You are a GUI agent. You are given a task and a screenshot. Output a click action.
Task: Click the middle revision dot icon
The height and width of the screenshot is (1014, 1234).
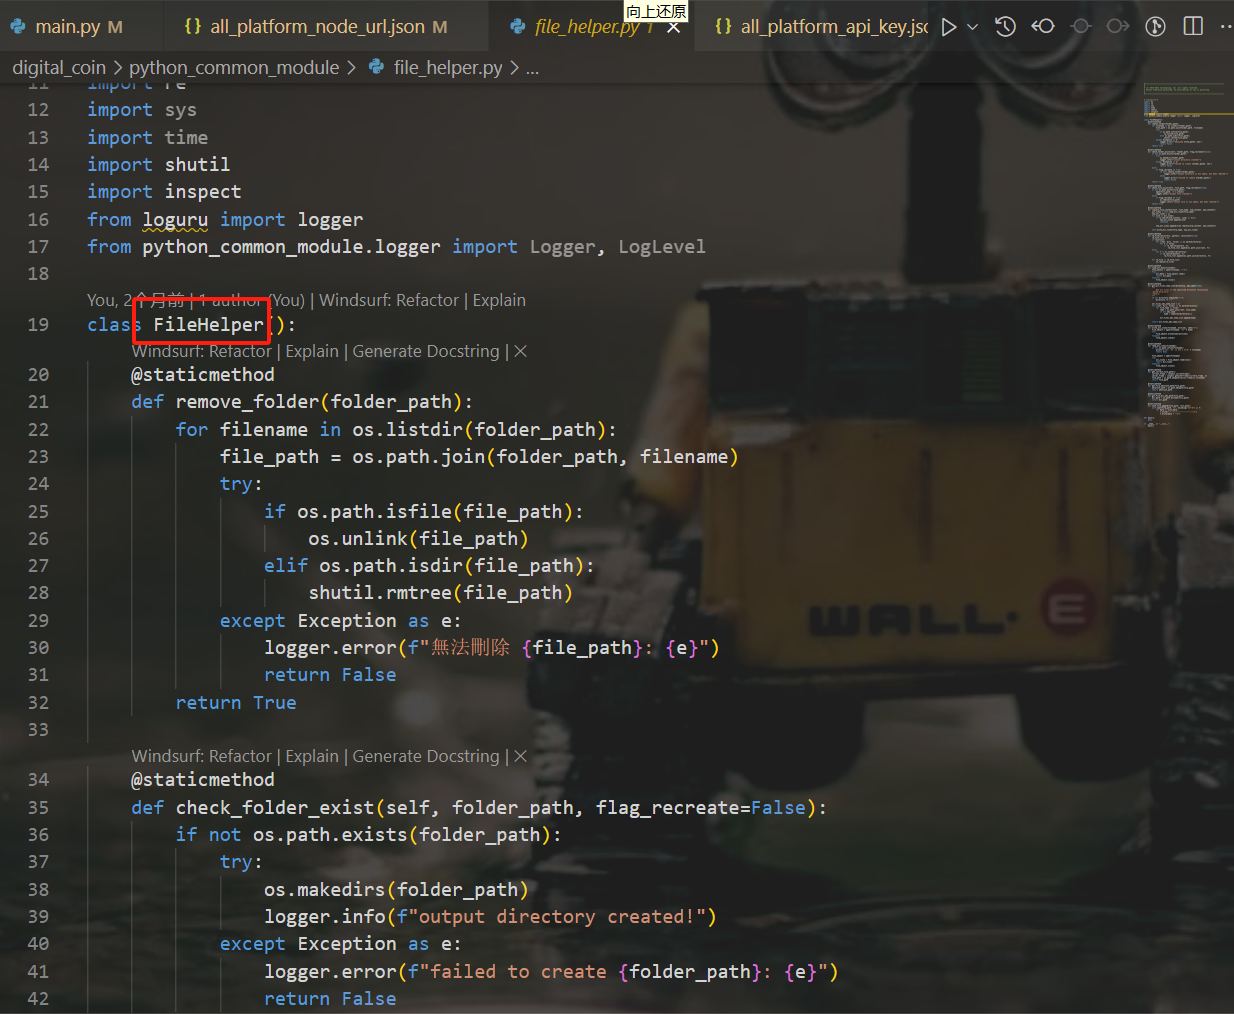tap(1081, 27)
